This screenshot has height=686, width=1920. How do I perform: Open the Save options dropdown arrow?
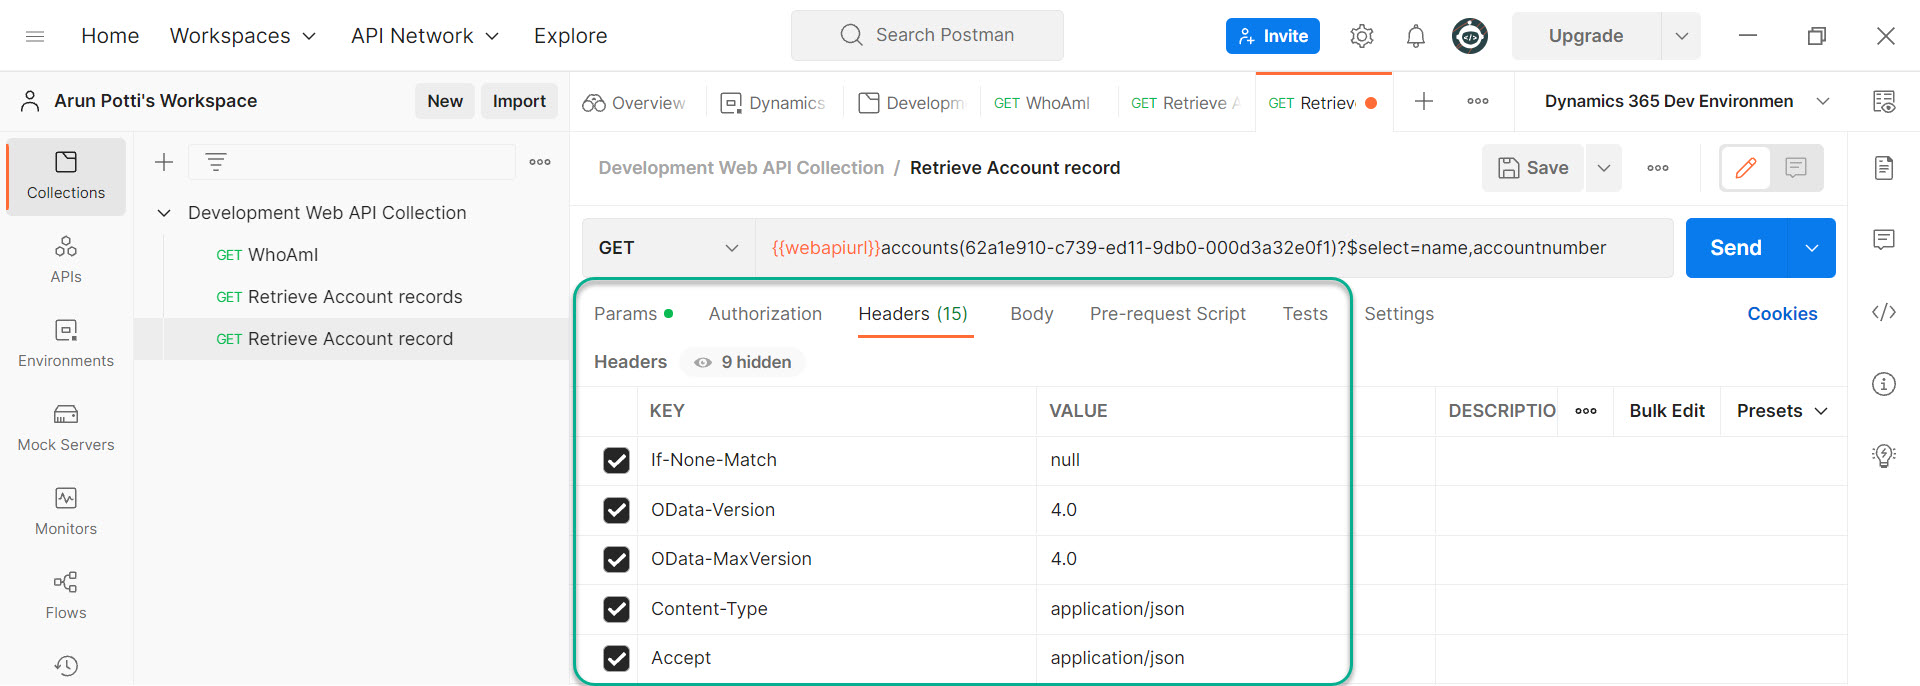(1604, 168)
